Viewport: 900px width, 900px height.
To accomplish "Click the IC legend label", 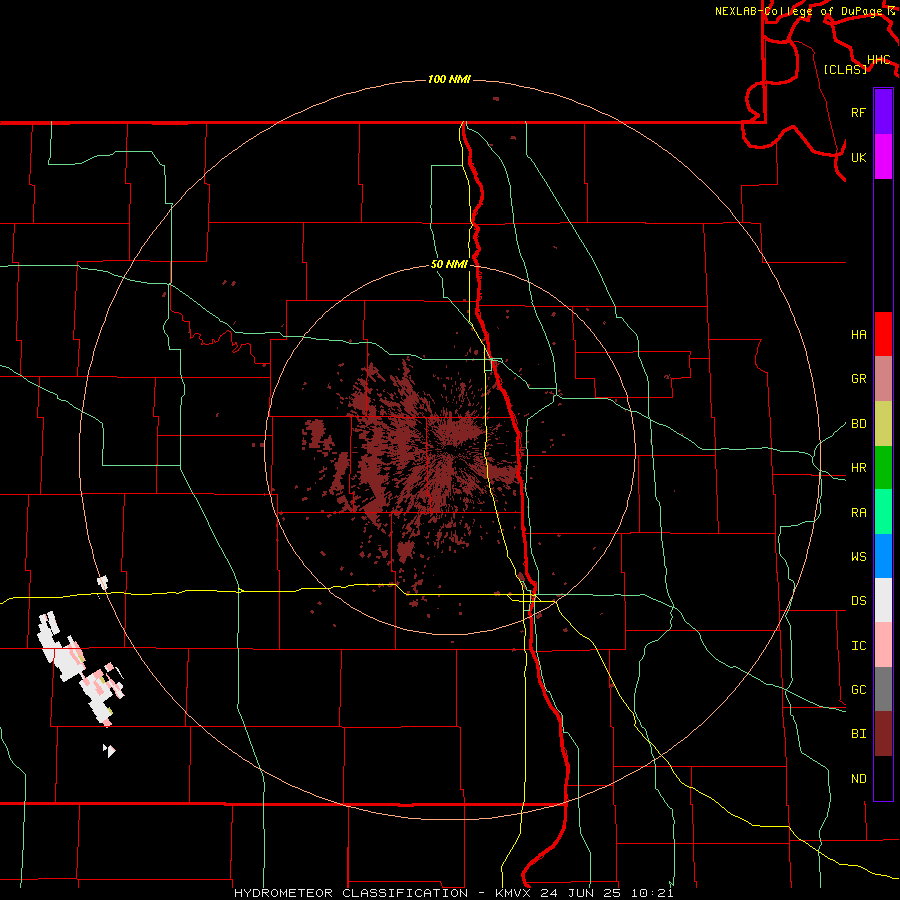I will (x=858, y=645).
